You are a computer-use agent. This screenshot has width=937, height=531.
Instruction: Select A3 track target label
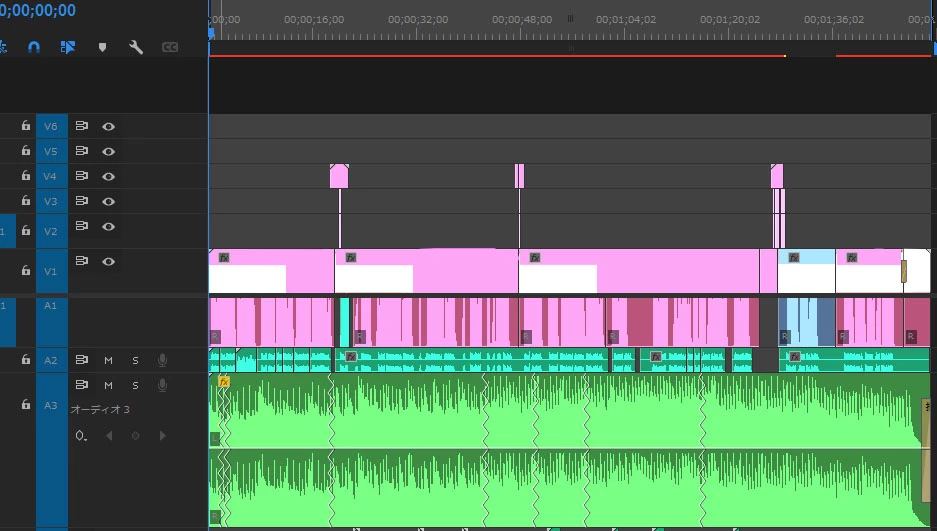pyautogui.click(x=51, y=451)
